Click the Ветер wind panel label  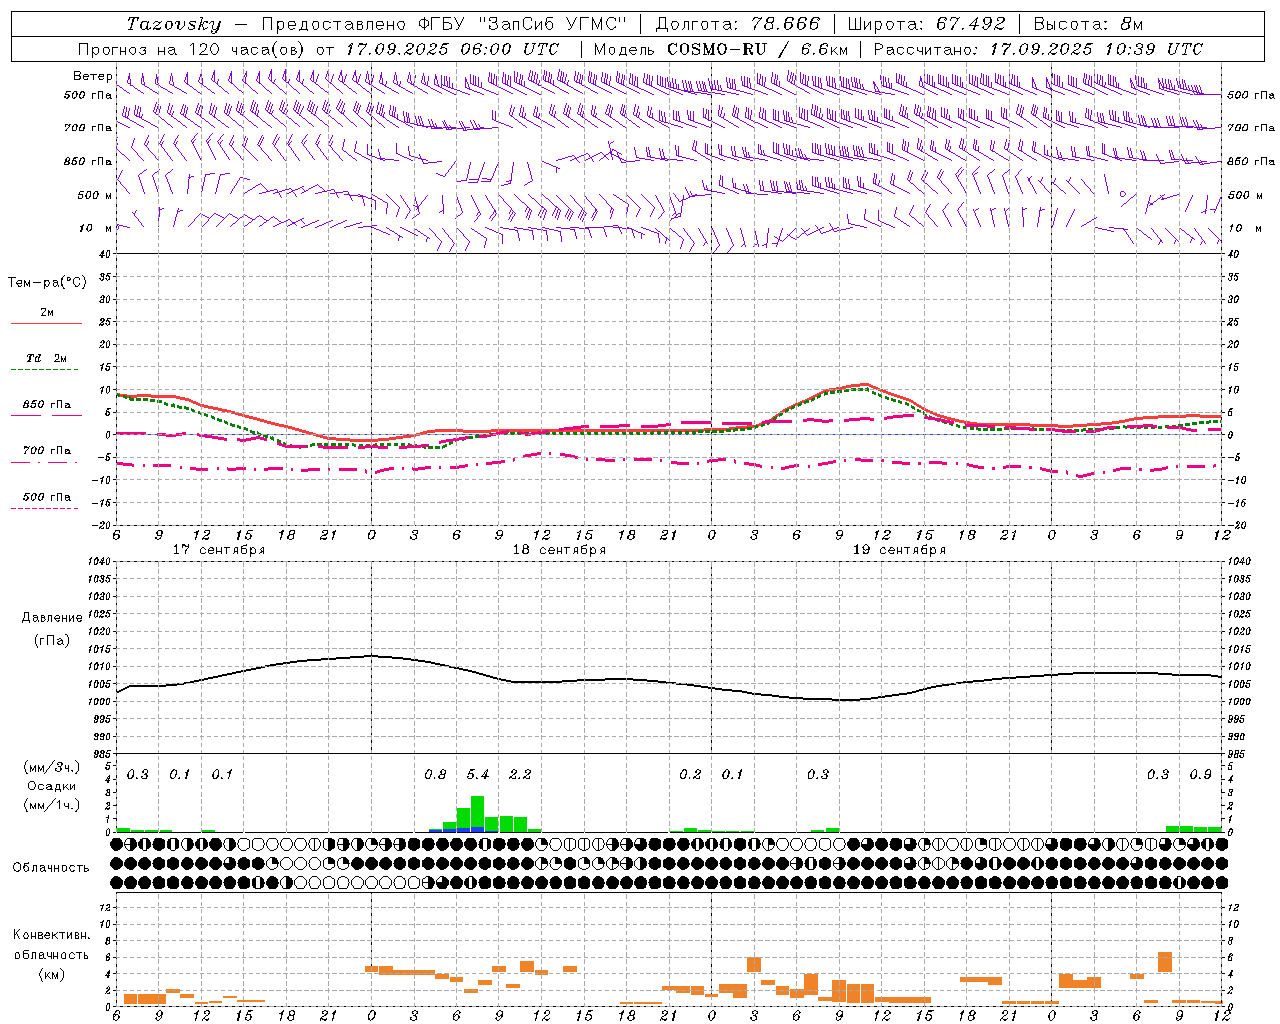click(x=92, y=76)
